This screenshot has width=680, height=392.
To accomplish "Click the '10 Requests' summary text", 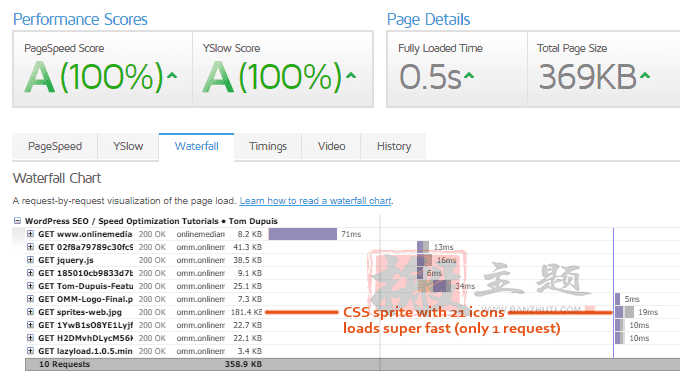I will point(64,364).
